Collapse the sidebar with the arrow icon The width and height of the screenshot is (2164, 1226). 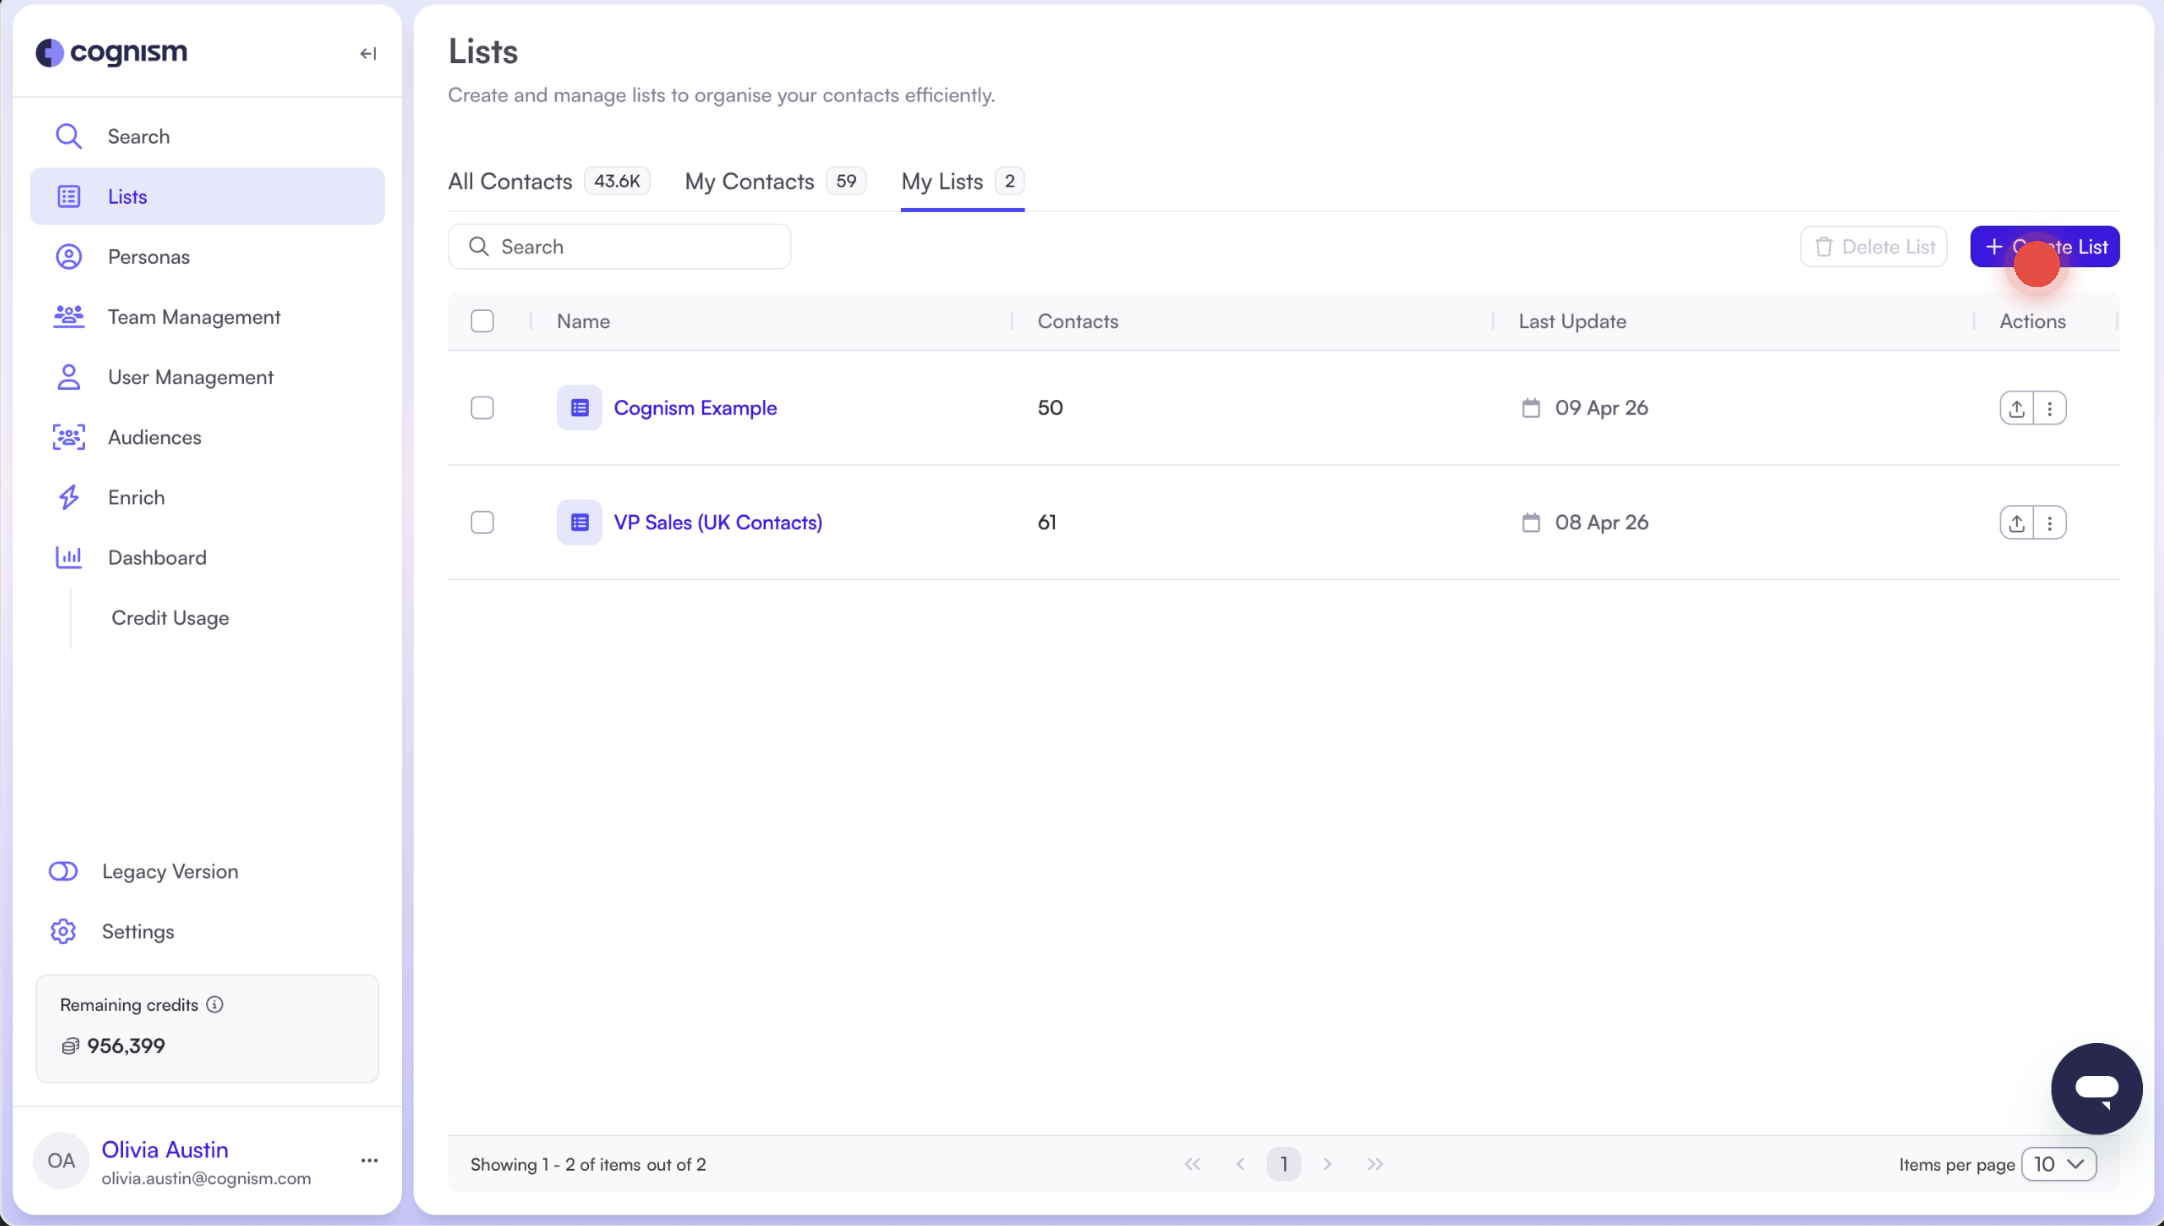pos(367,53)
